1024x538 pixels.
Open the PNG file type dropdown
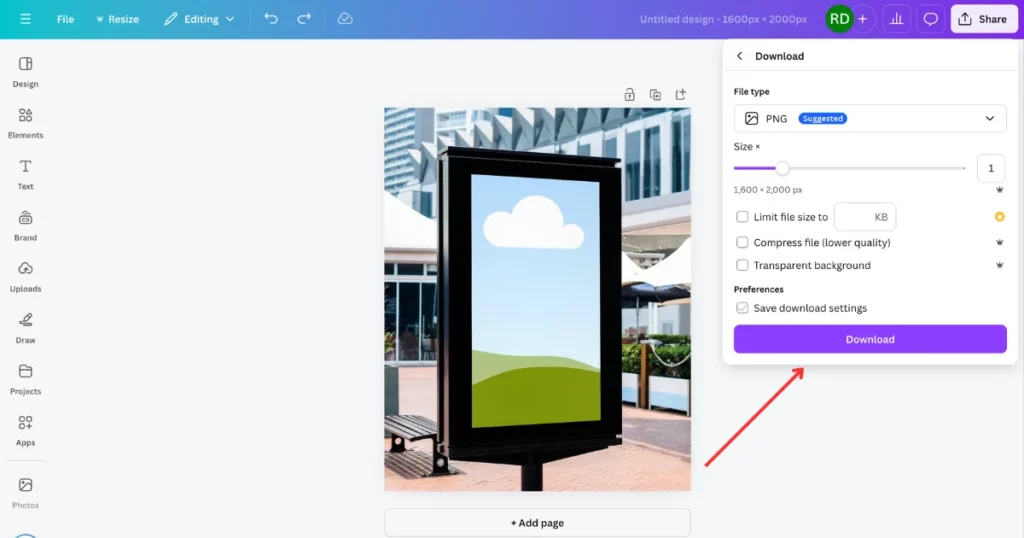click(870, 118)
